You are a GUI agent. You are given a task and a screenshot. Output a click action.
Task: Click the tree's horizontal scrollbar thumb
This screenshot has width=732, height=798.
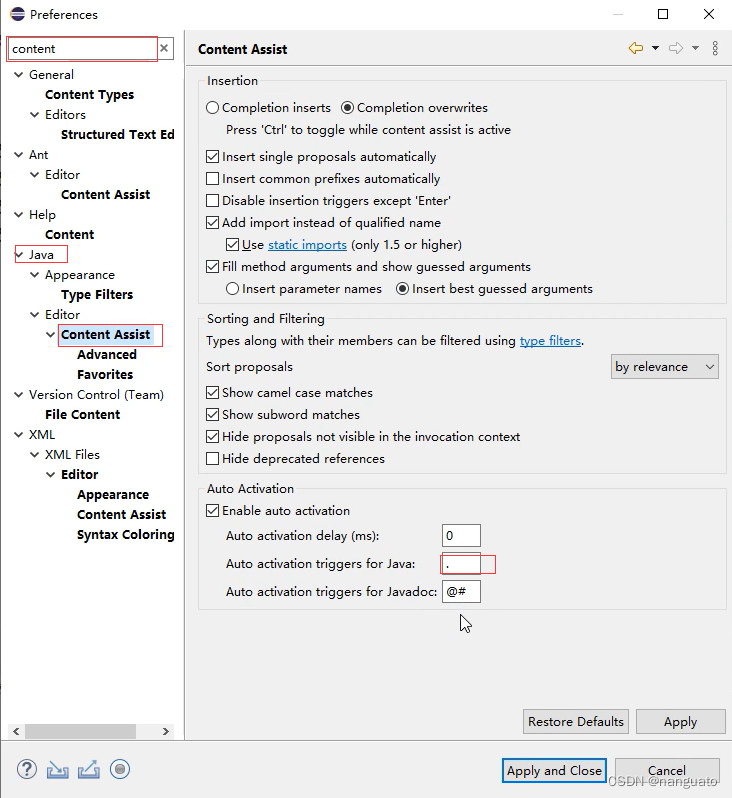[80, 731]
